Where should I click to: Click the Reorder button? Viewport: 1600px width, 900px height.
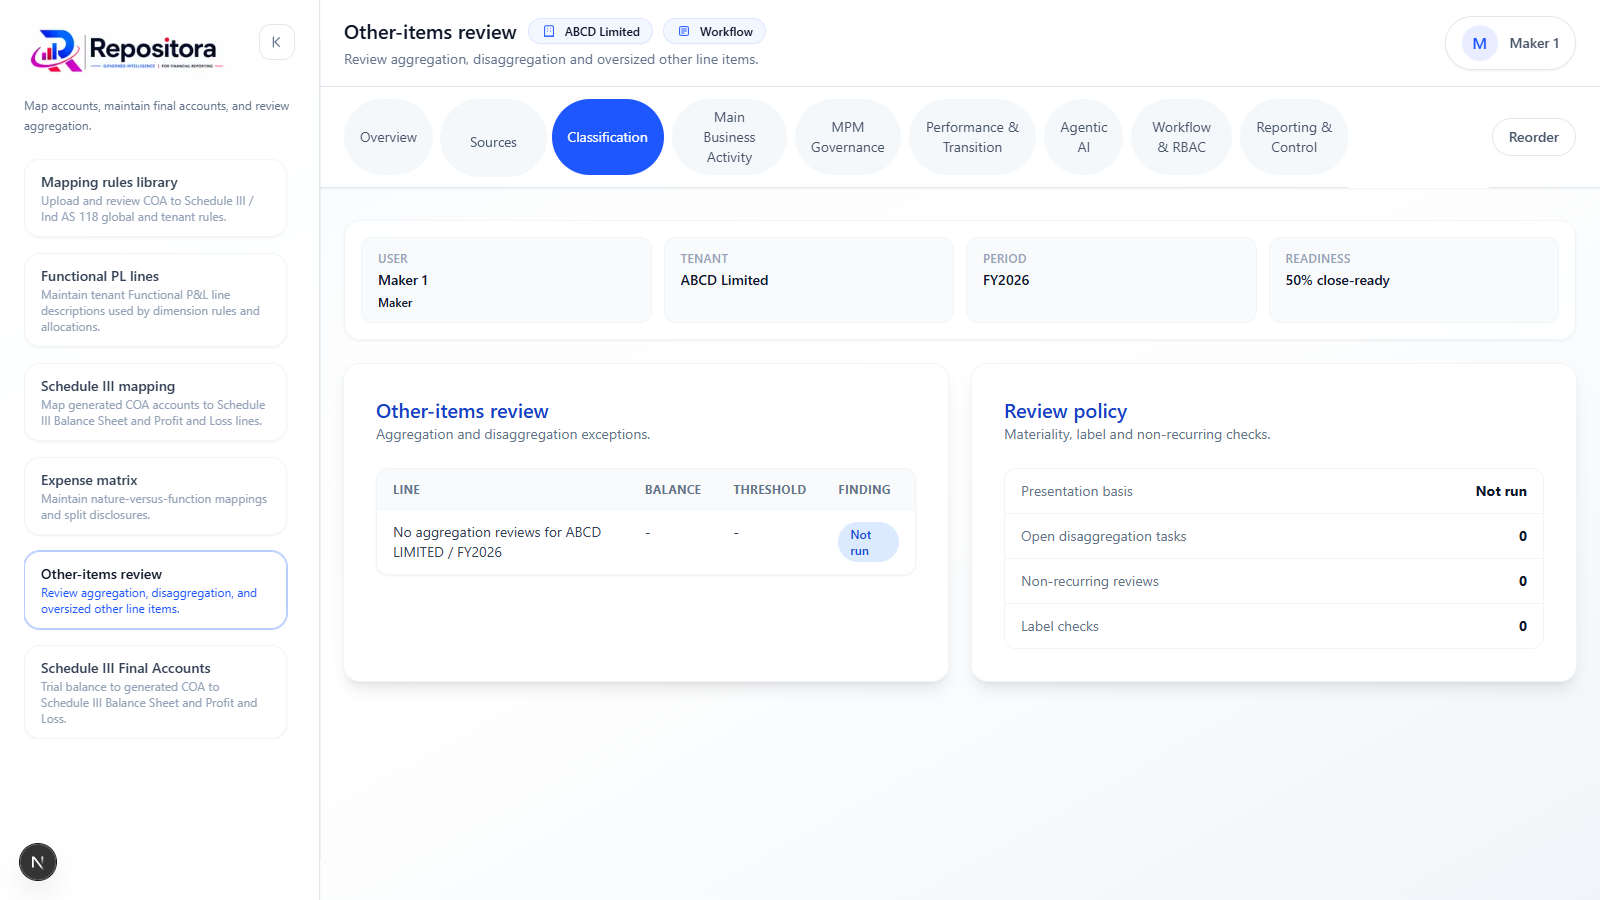pos(1533,137)
